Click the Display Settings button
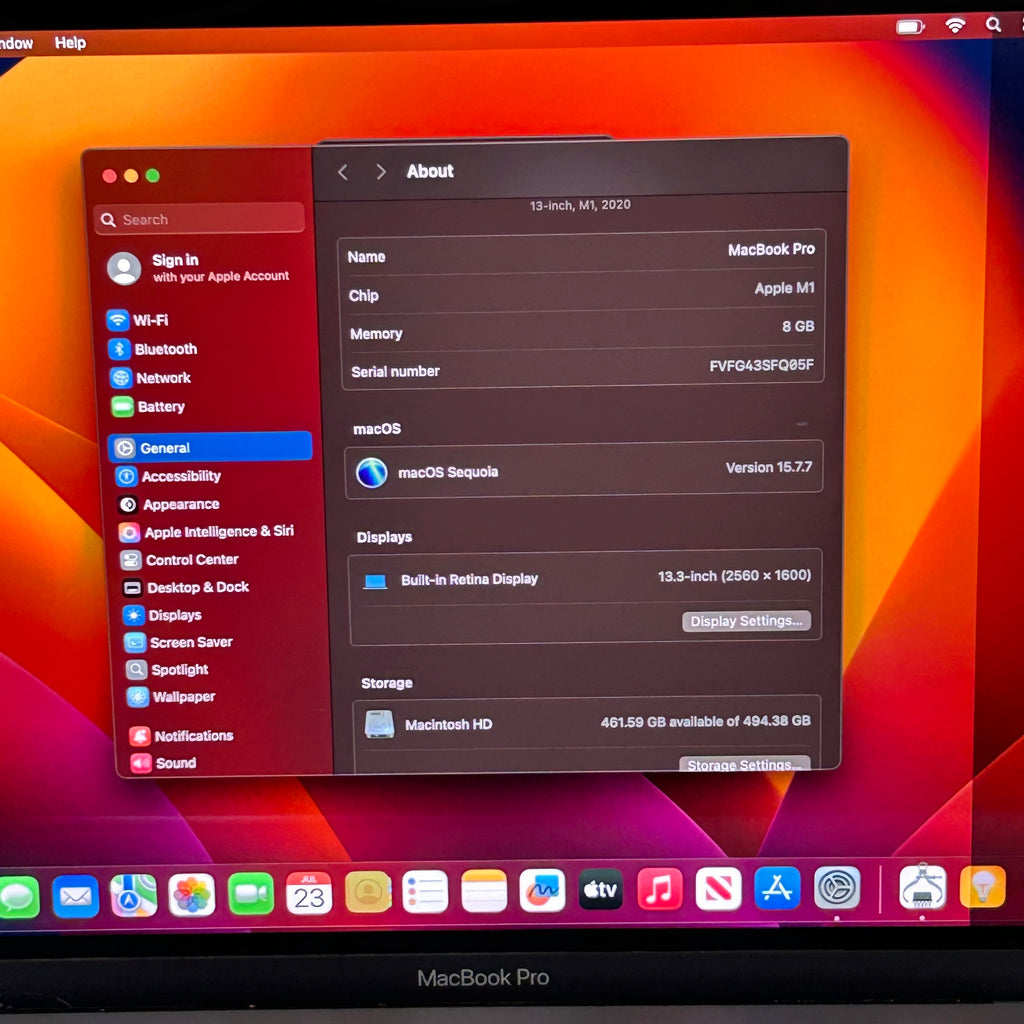Image resolution: width=1024 pixels, height=1024 pixels. point(746,621)
